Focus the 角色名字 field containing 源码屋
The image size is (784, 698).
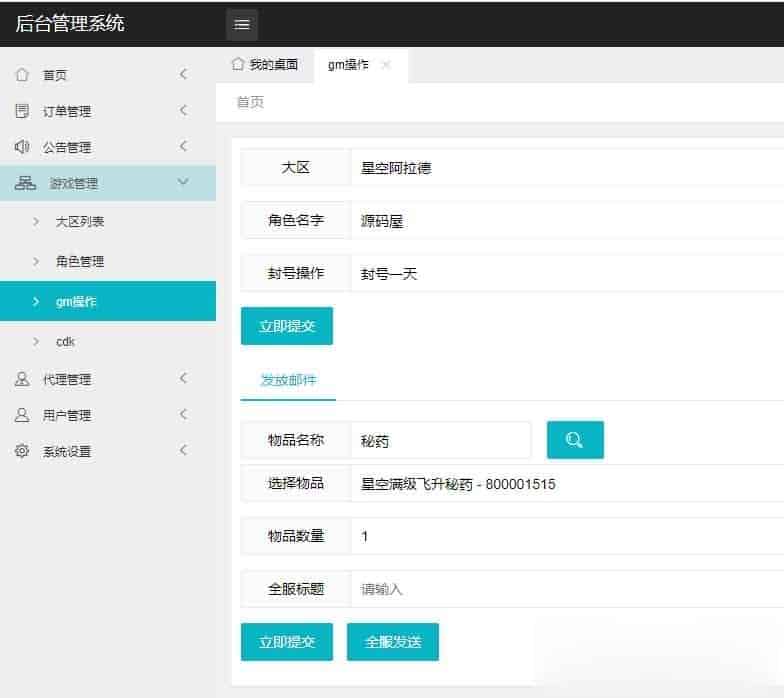coord(568,220)
